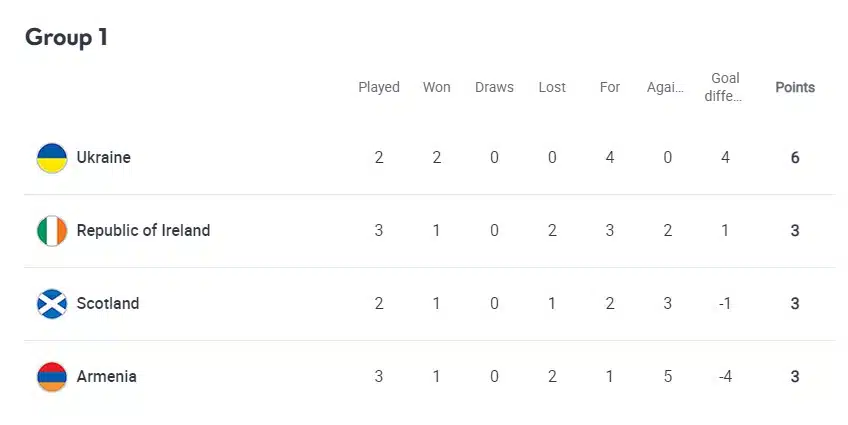This screenshot has width=848, height=425.
Task: Open the Republic of Ireland team link
Action: click(x=143, y=231)
